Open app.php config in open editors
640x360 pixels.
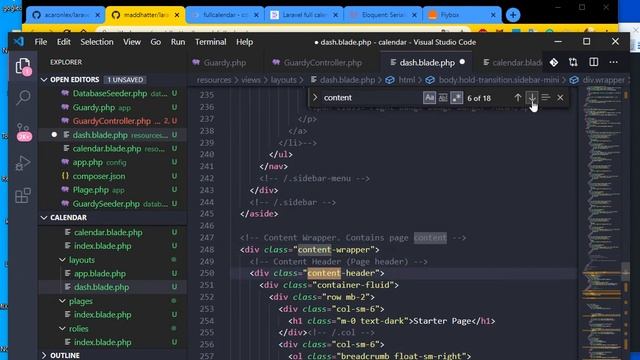pos(112,162)
